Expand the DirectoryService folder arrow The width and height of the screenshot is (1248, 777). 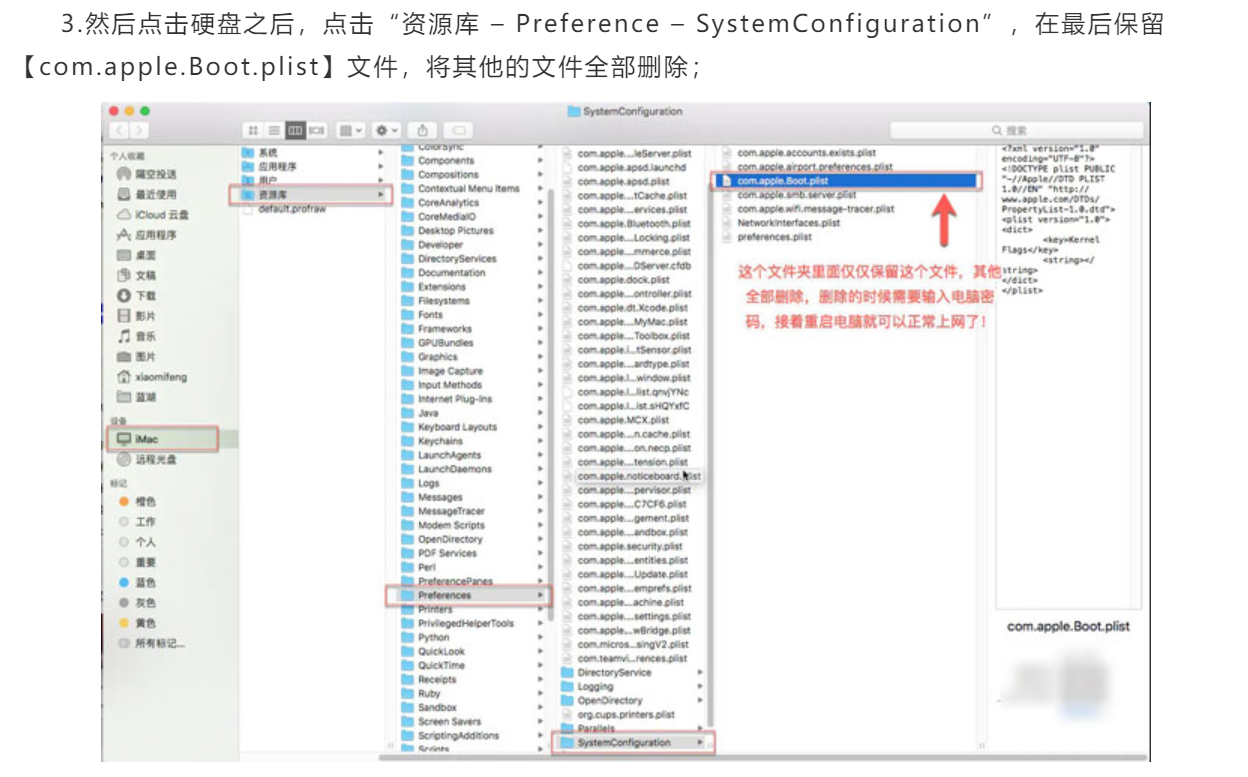[x=700, y=673]
